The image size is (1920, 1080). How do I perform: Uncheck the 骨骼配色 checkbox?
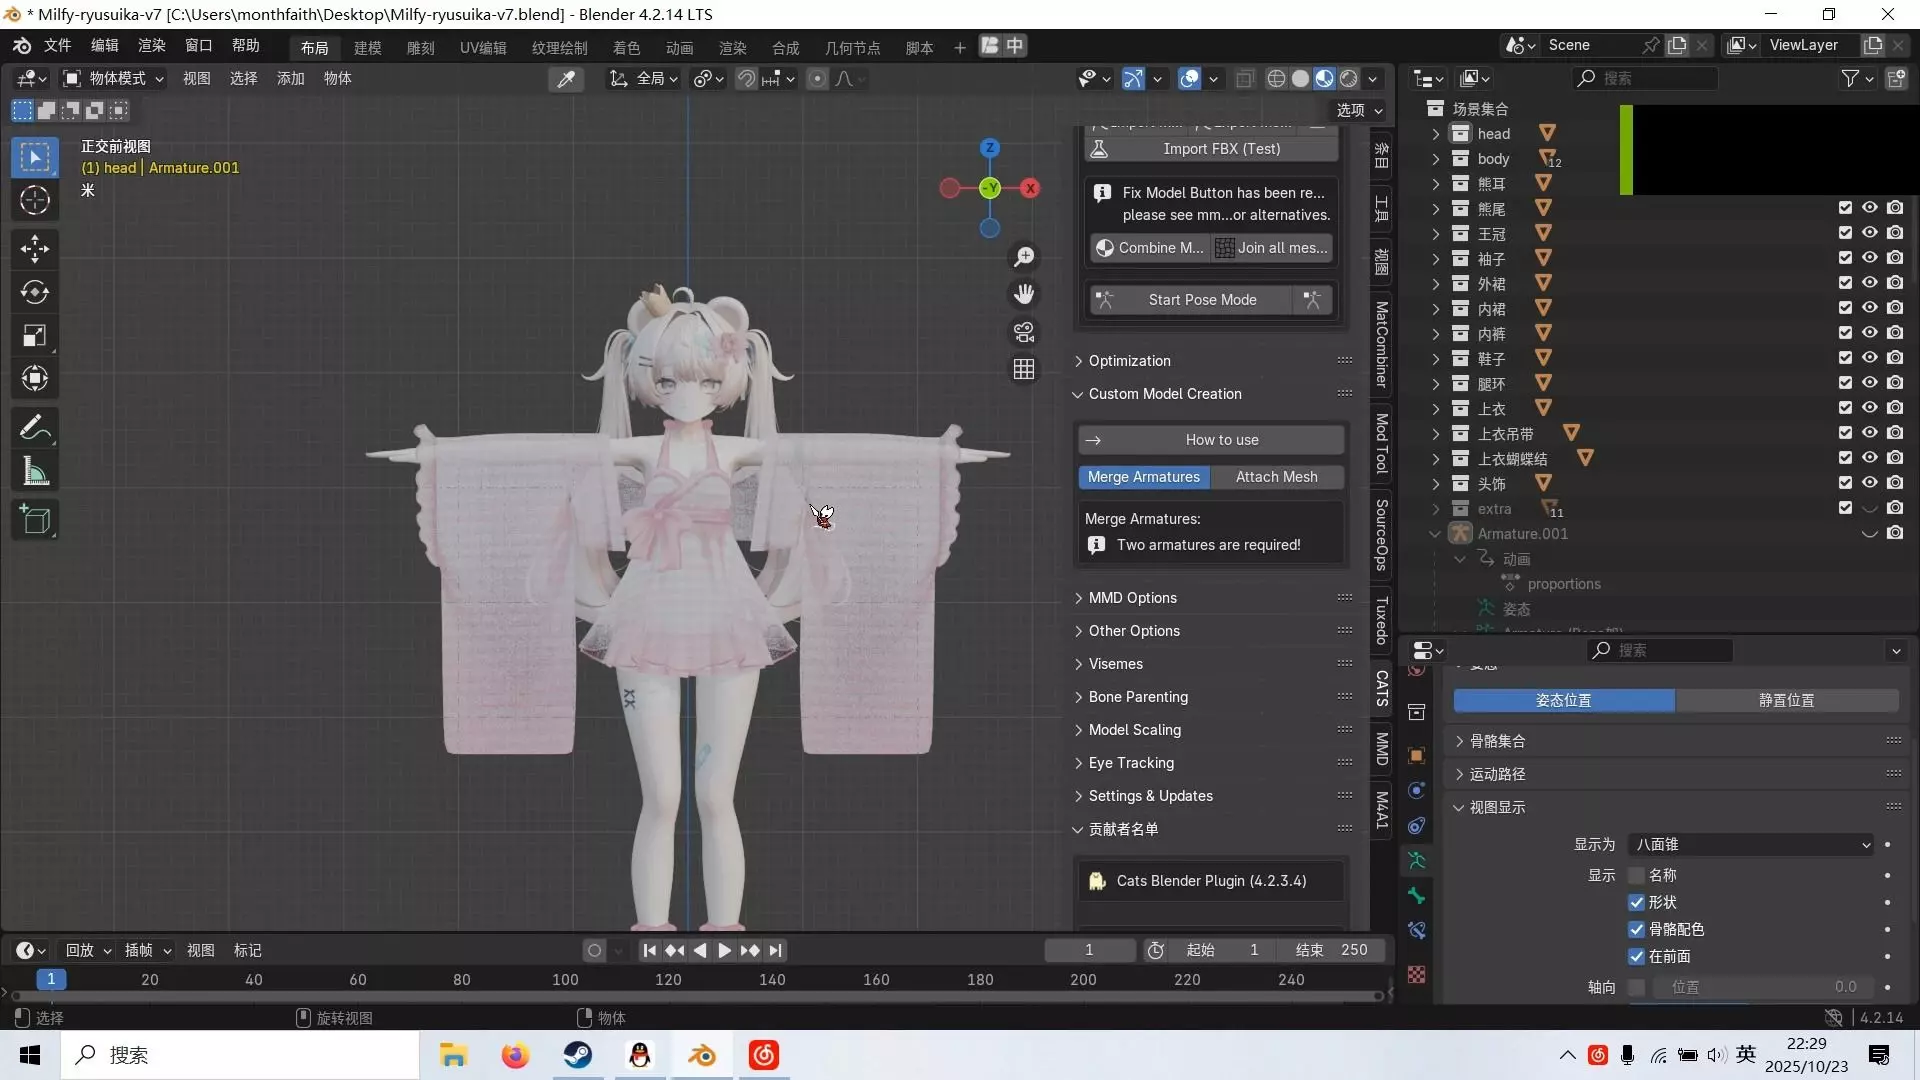pyautogui.click(x=1636, y=930)
